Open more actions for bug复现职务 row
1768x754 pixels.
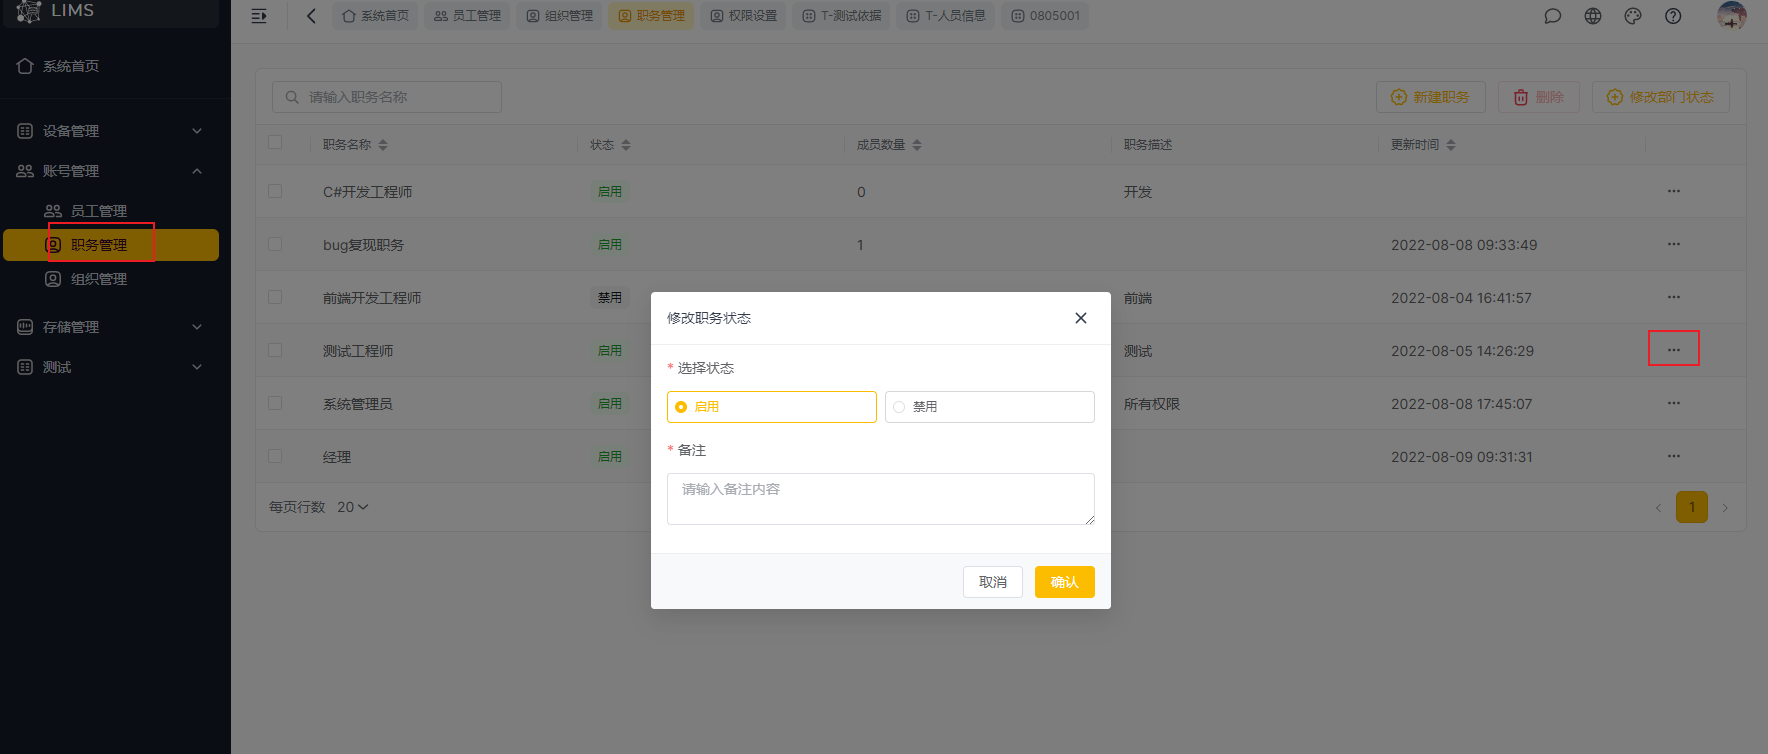pos(1674,244)
